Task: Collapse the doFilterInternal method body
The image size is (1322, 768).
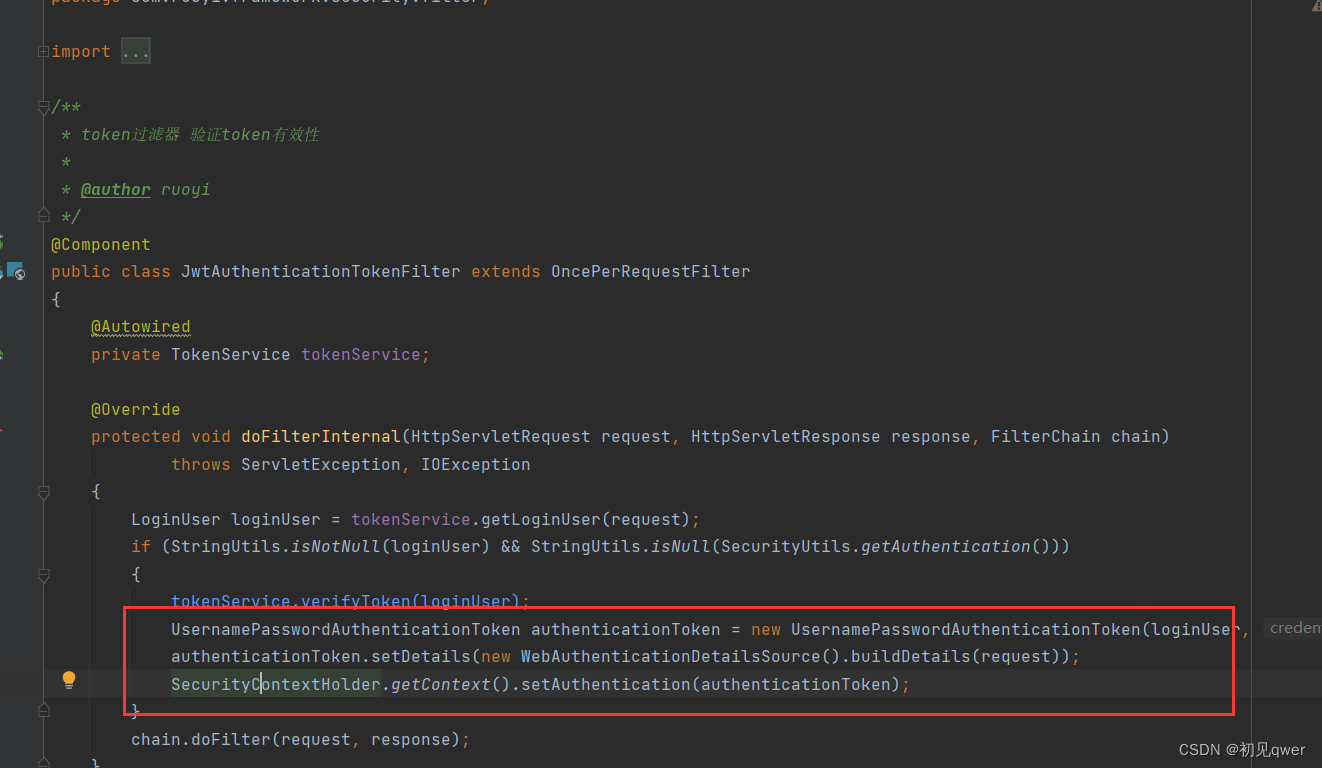Action: point(43,492)
